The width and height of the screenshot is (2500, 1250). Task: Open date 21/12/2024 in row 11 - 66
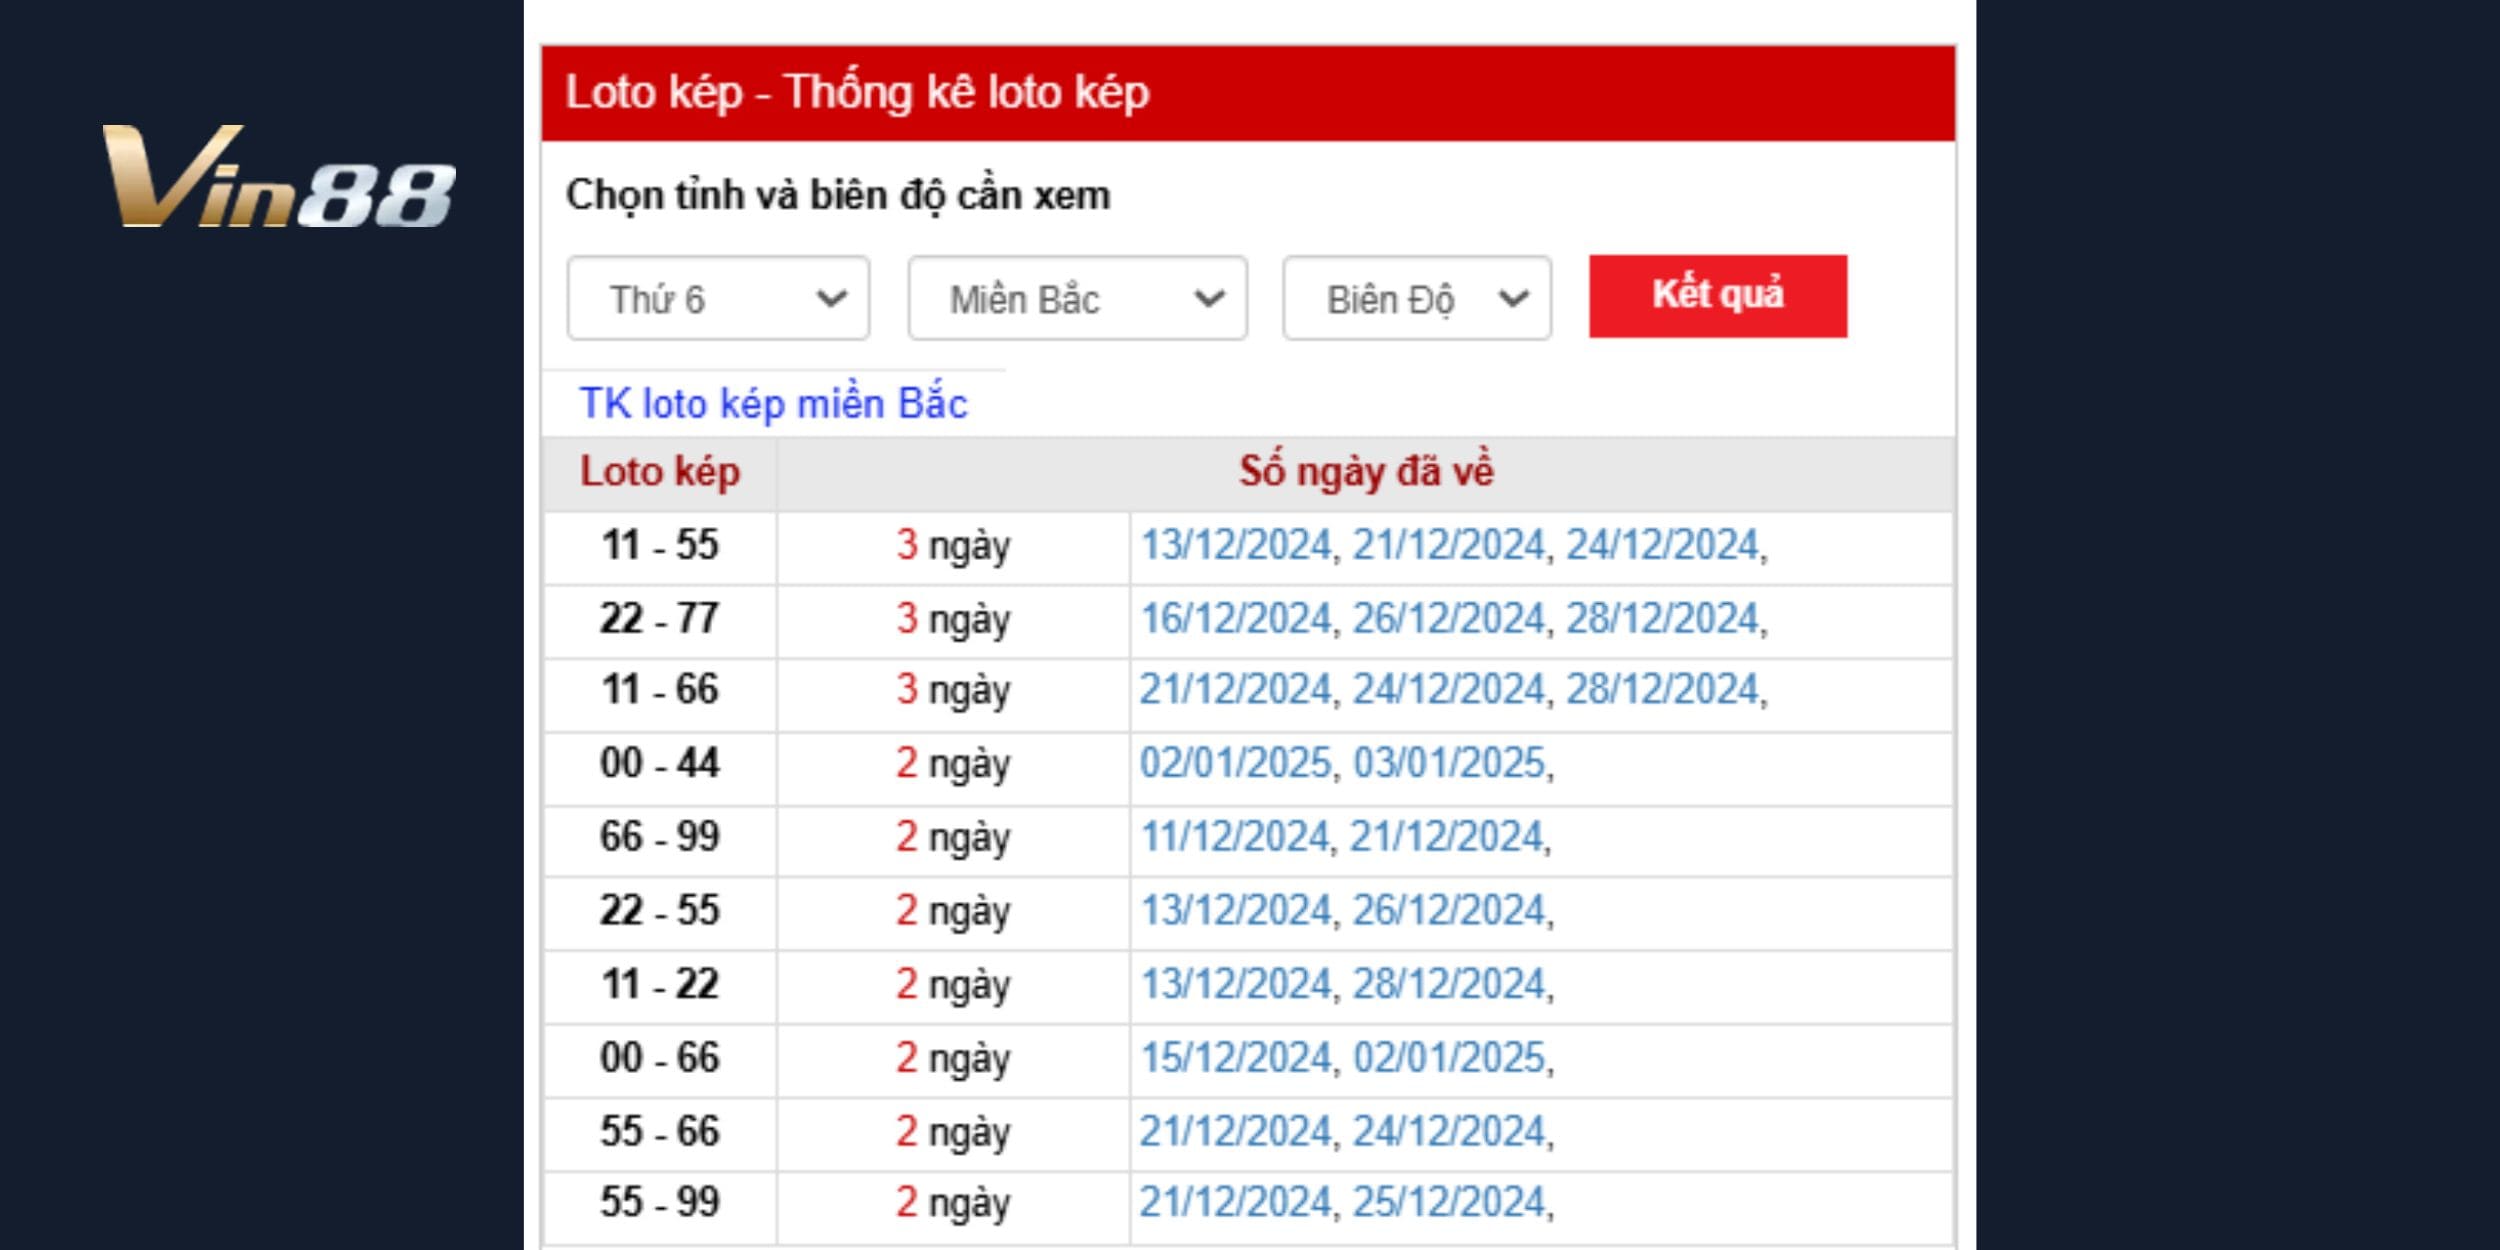[1236, 689]
